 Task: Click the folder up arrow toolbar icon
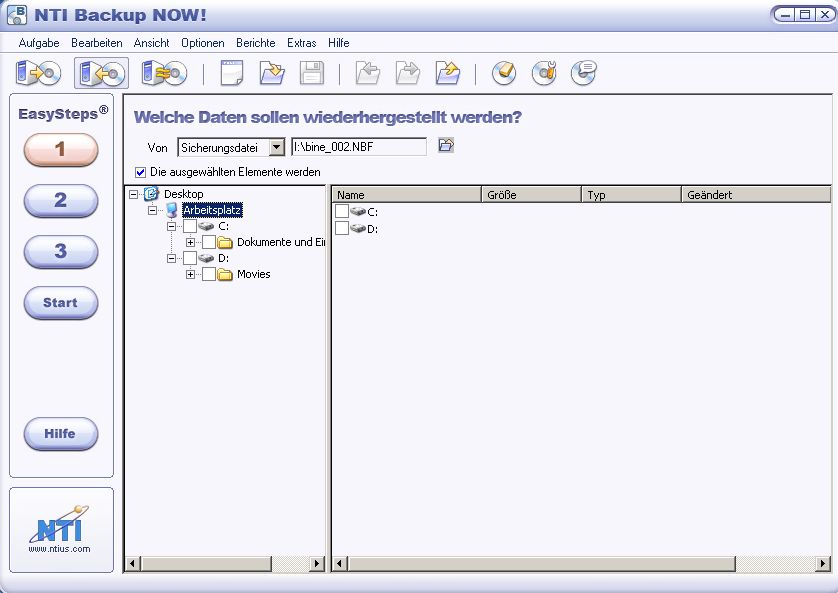(448, 73)
